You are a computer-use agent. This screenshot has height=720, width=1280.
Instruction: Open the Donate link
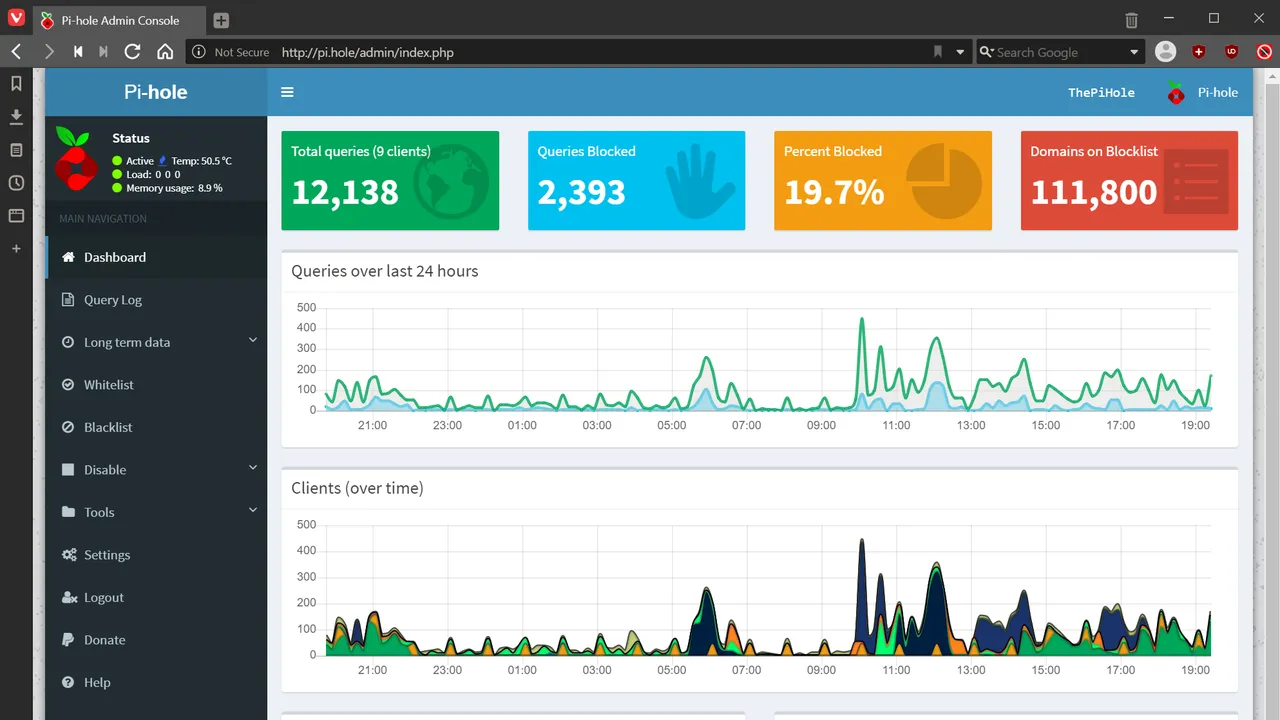click(156, 640)
